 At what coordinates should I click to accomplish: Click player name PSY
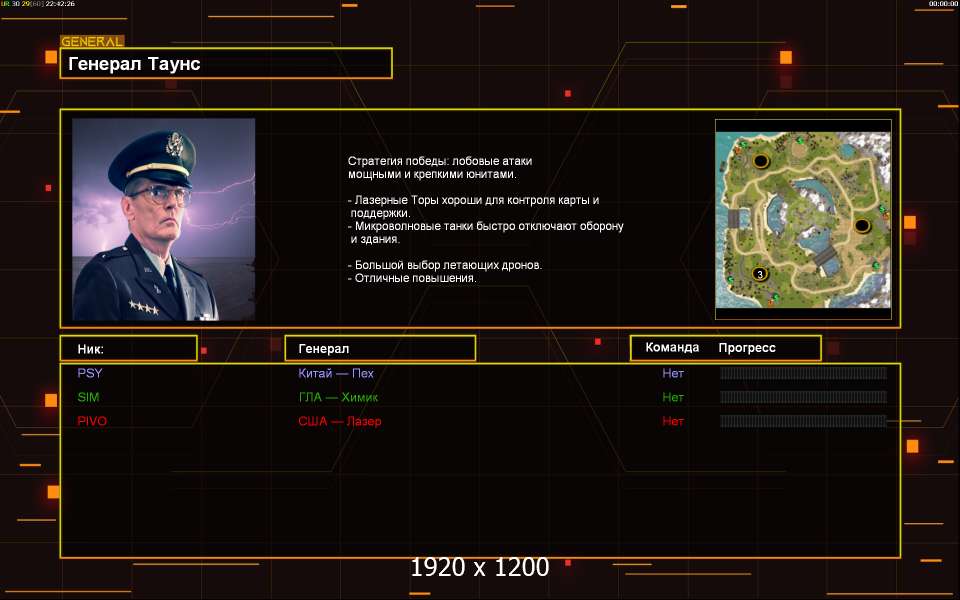point(90,373)
